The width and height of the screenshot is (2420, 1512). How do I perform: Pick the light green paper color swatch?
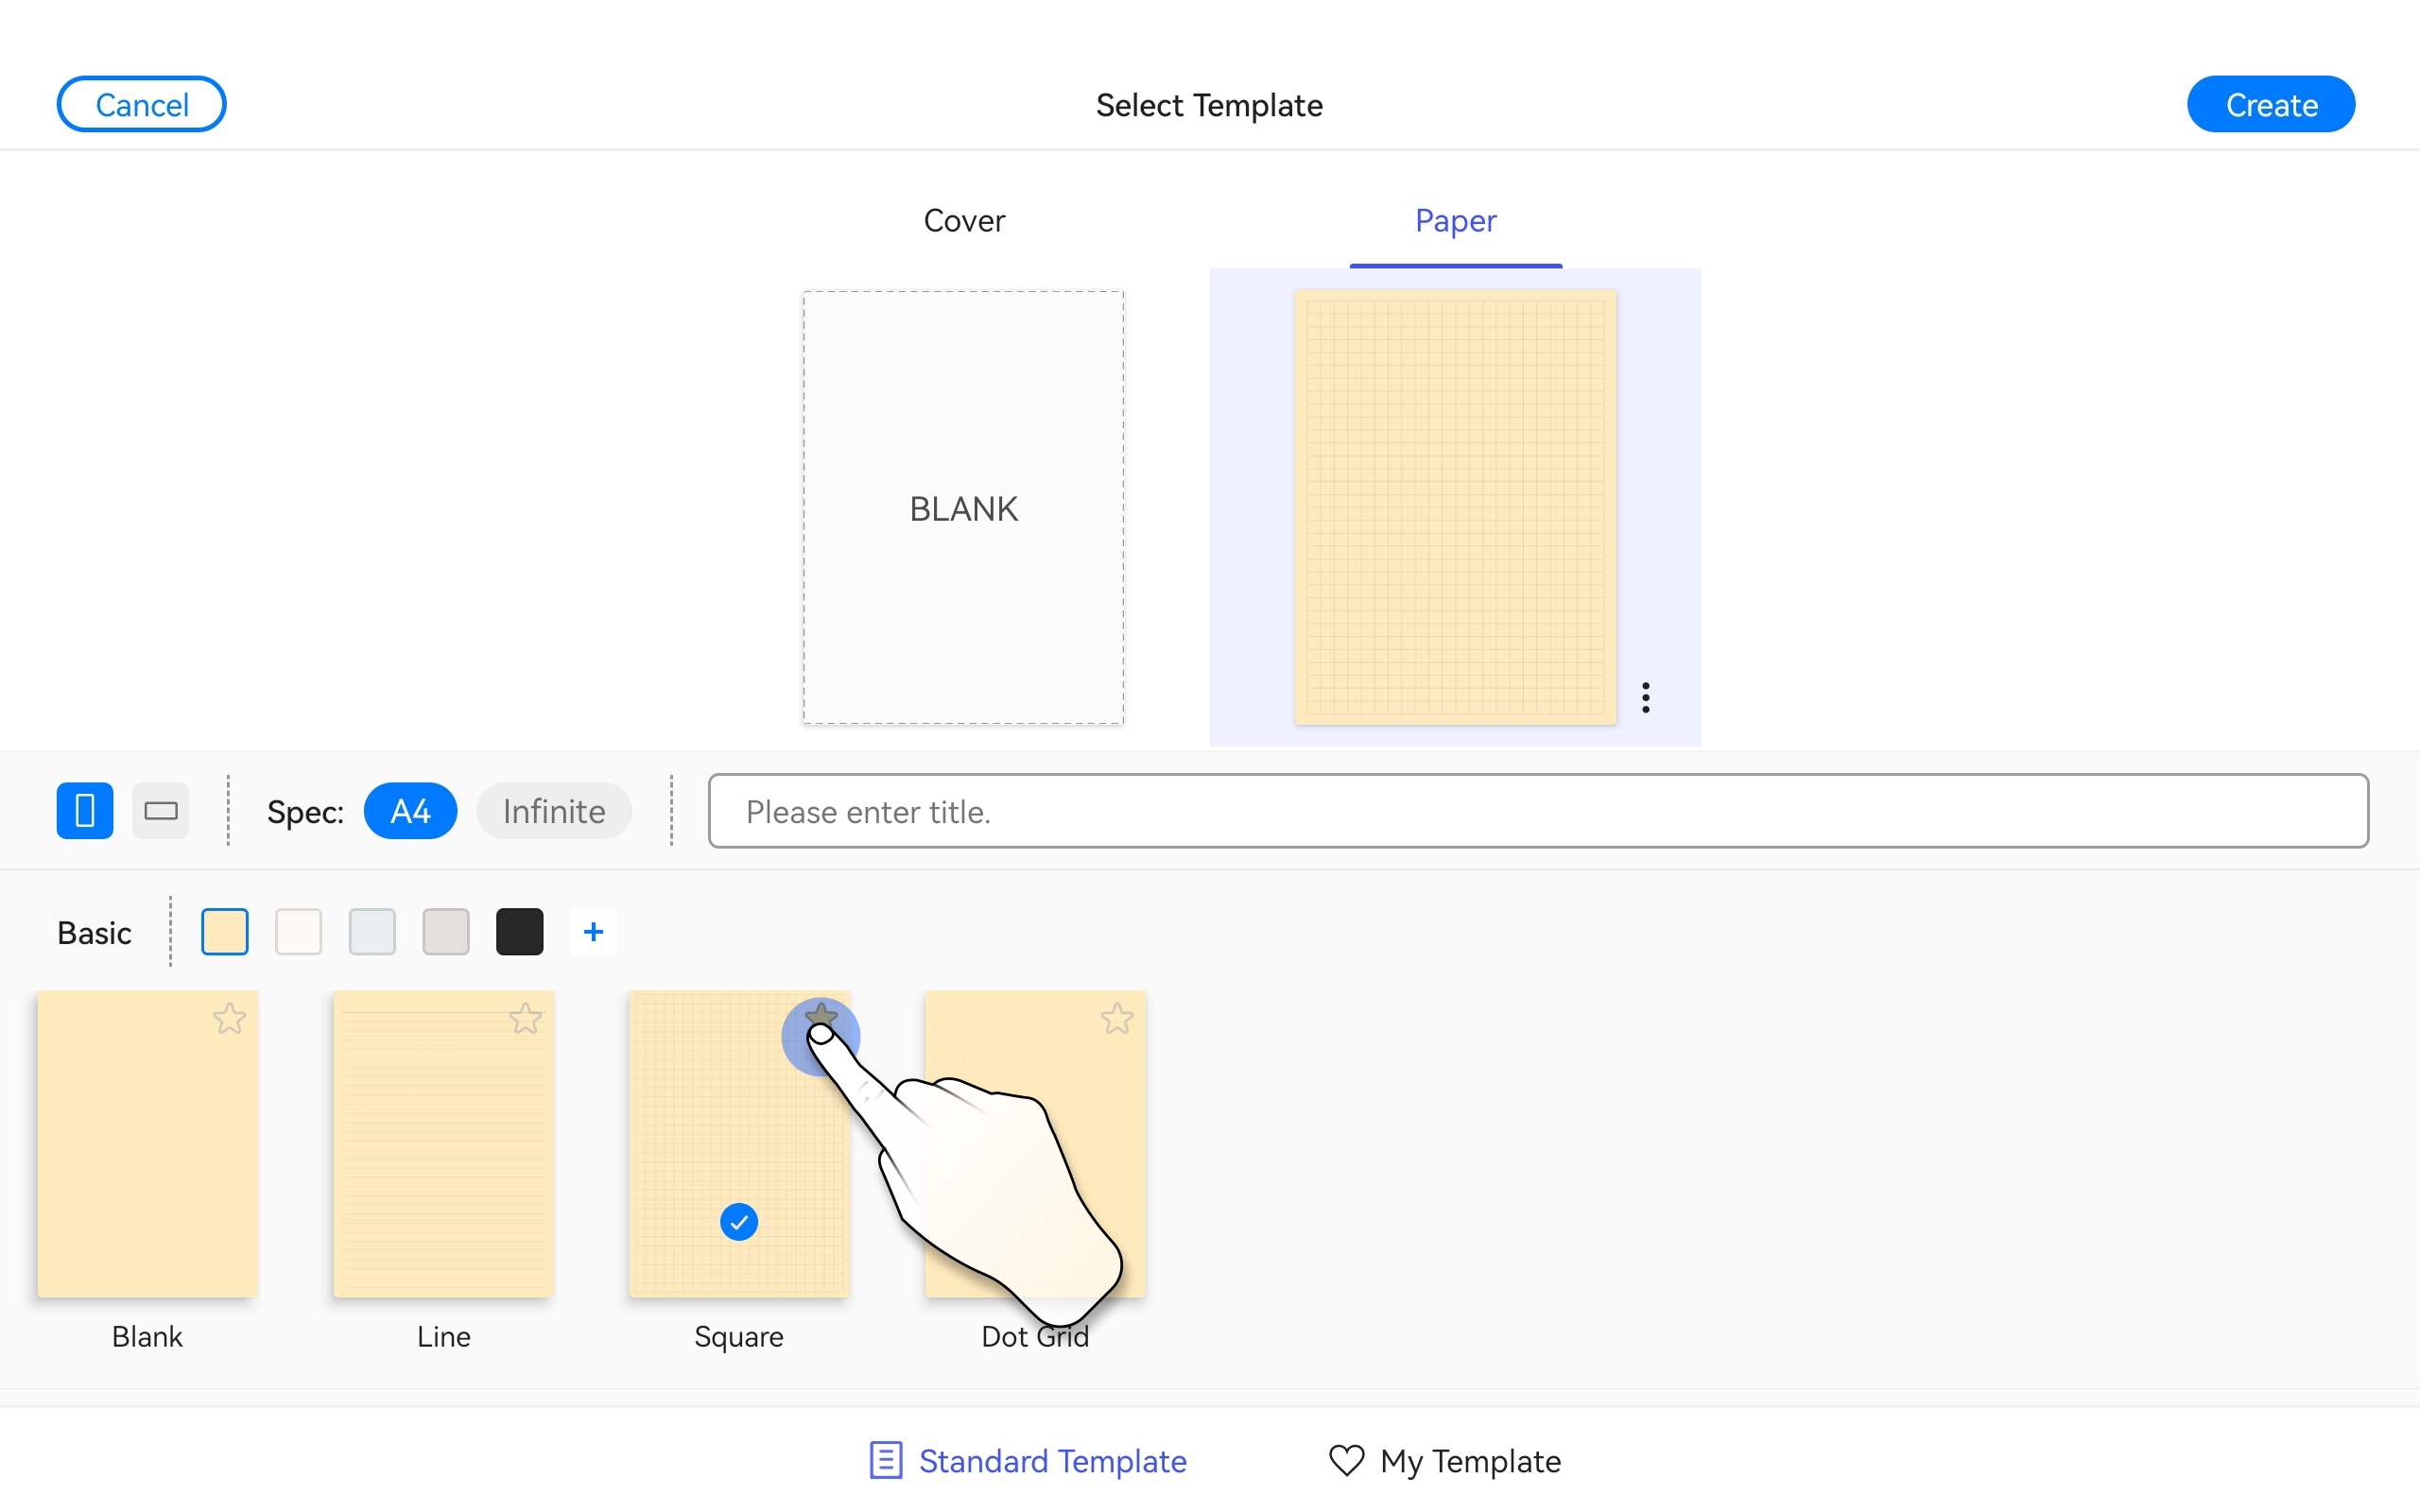(x=372, y=932)
